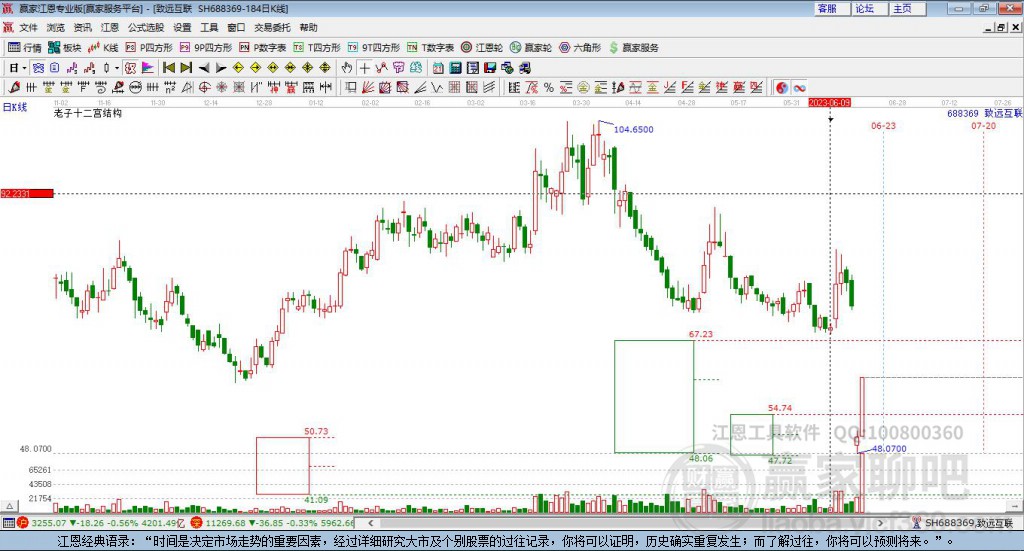Select the n² square tool icon
This screenshot has width=1024, height=551.
click(x=170, y=87)
